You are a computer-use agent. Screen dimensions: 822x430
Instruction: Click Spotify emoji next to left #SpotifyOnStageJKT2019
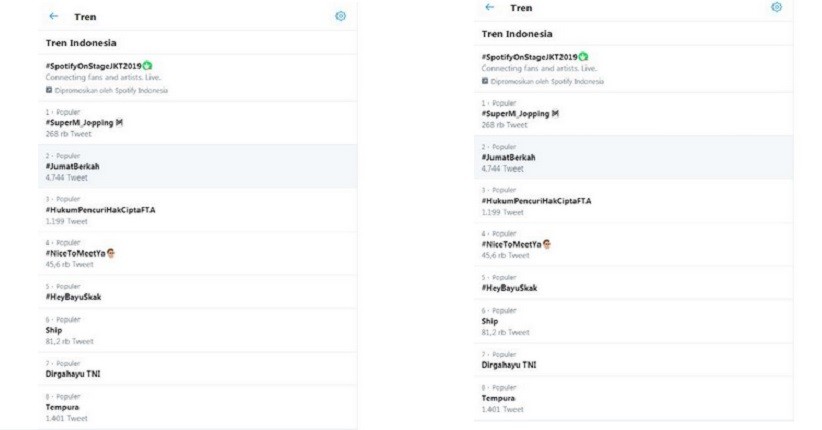[x=147, y=66]
